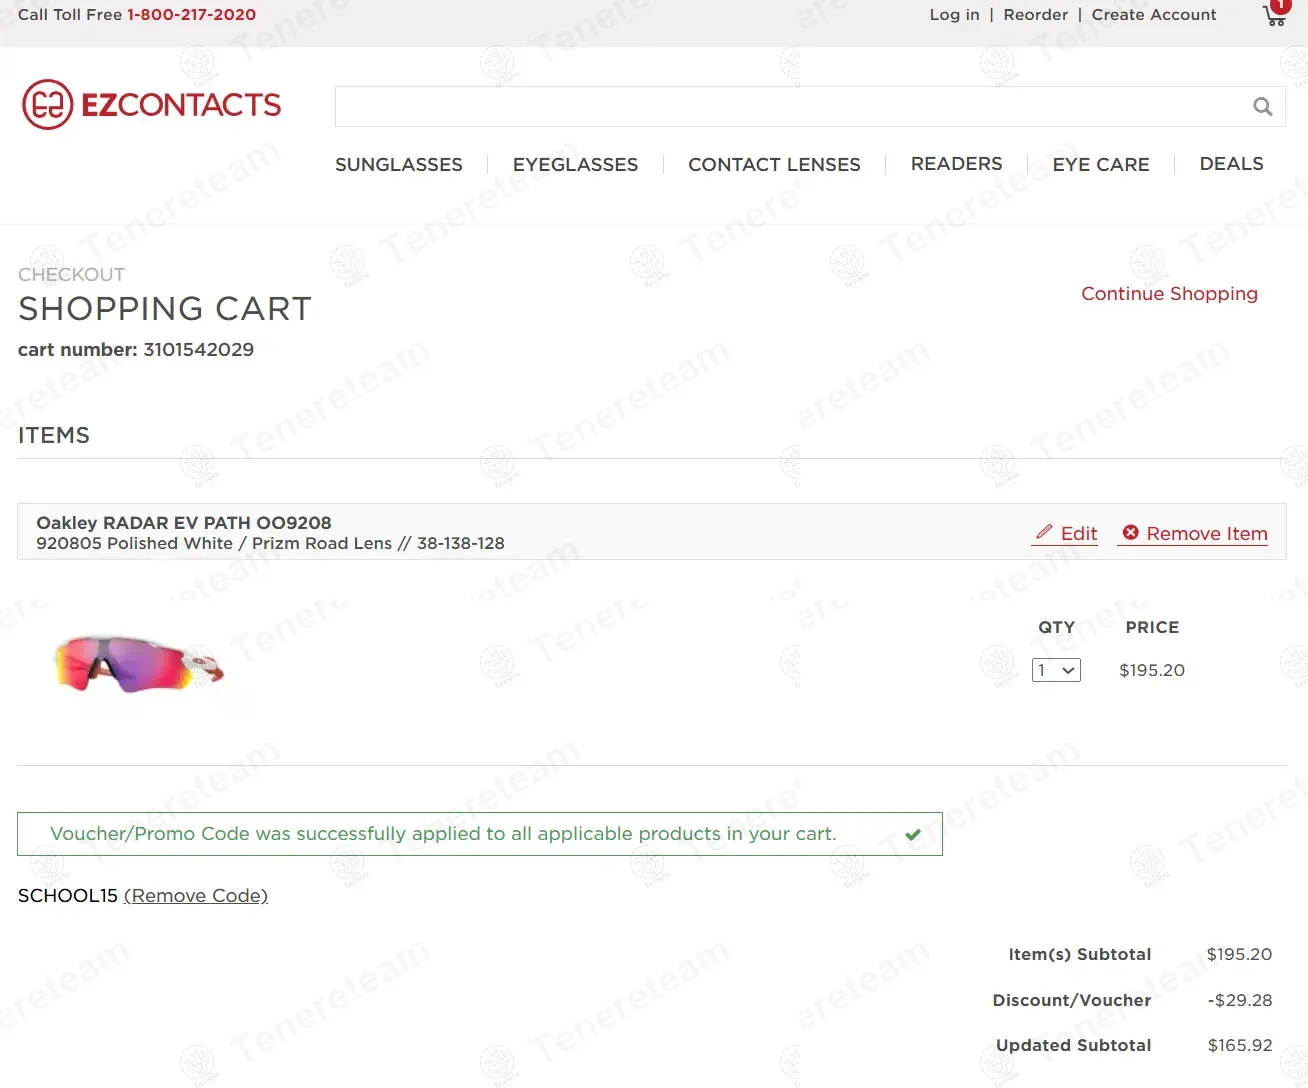Screen dimensions: 1308x1088
Task: Open the quantity dropdown
Action: point(1056,670)
